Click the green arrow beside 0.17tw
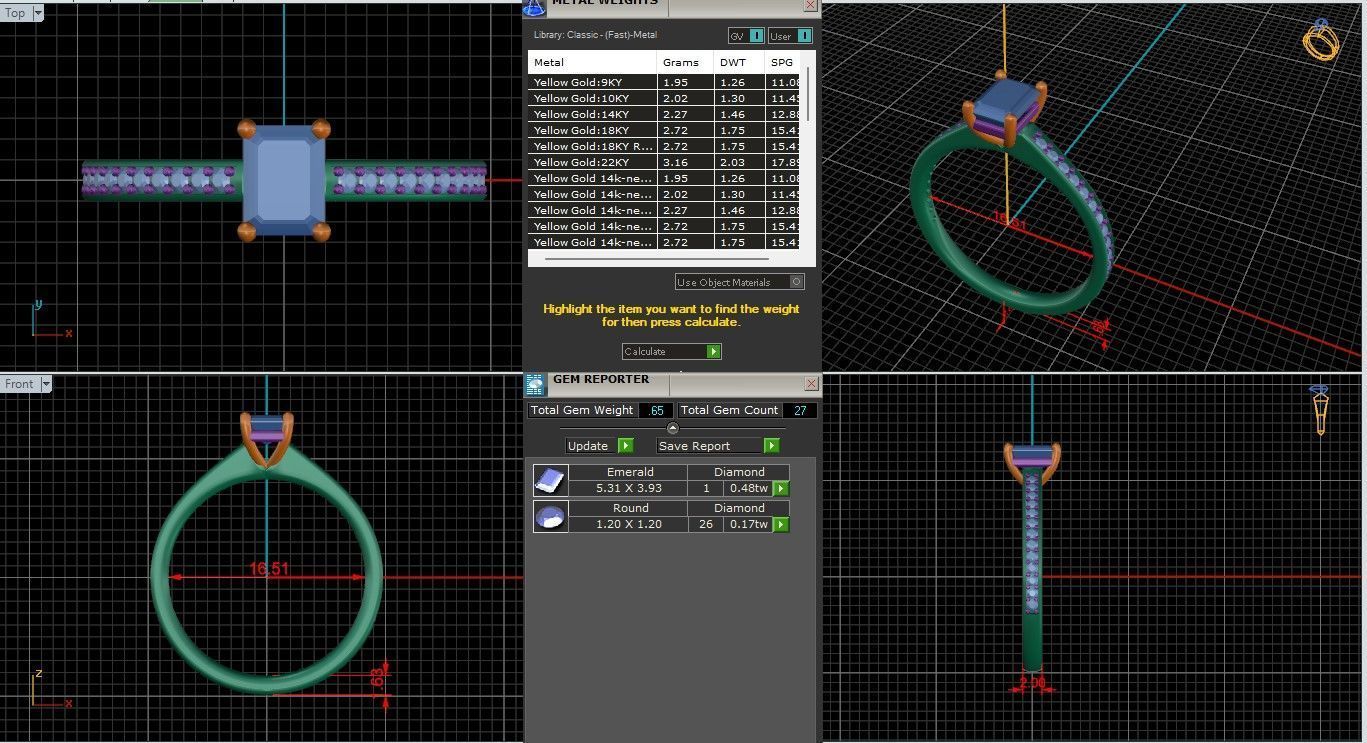Viewport: 1367px width, 743px height. click(781, 525)
